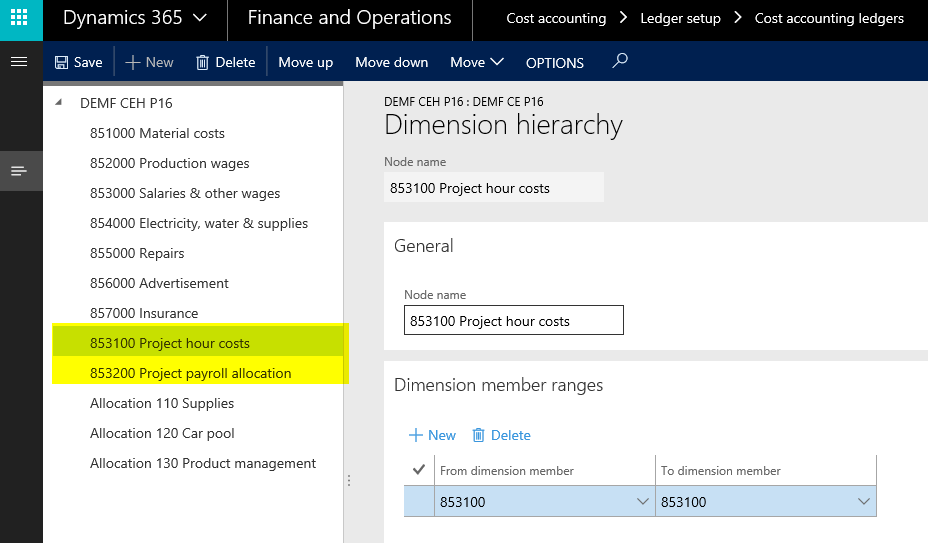
Task: Click the search magnifier icon in toolbar
Action: click(x=620, y=61)
